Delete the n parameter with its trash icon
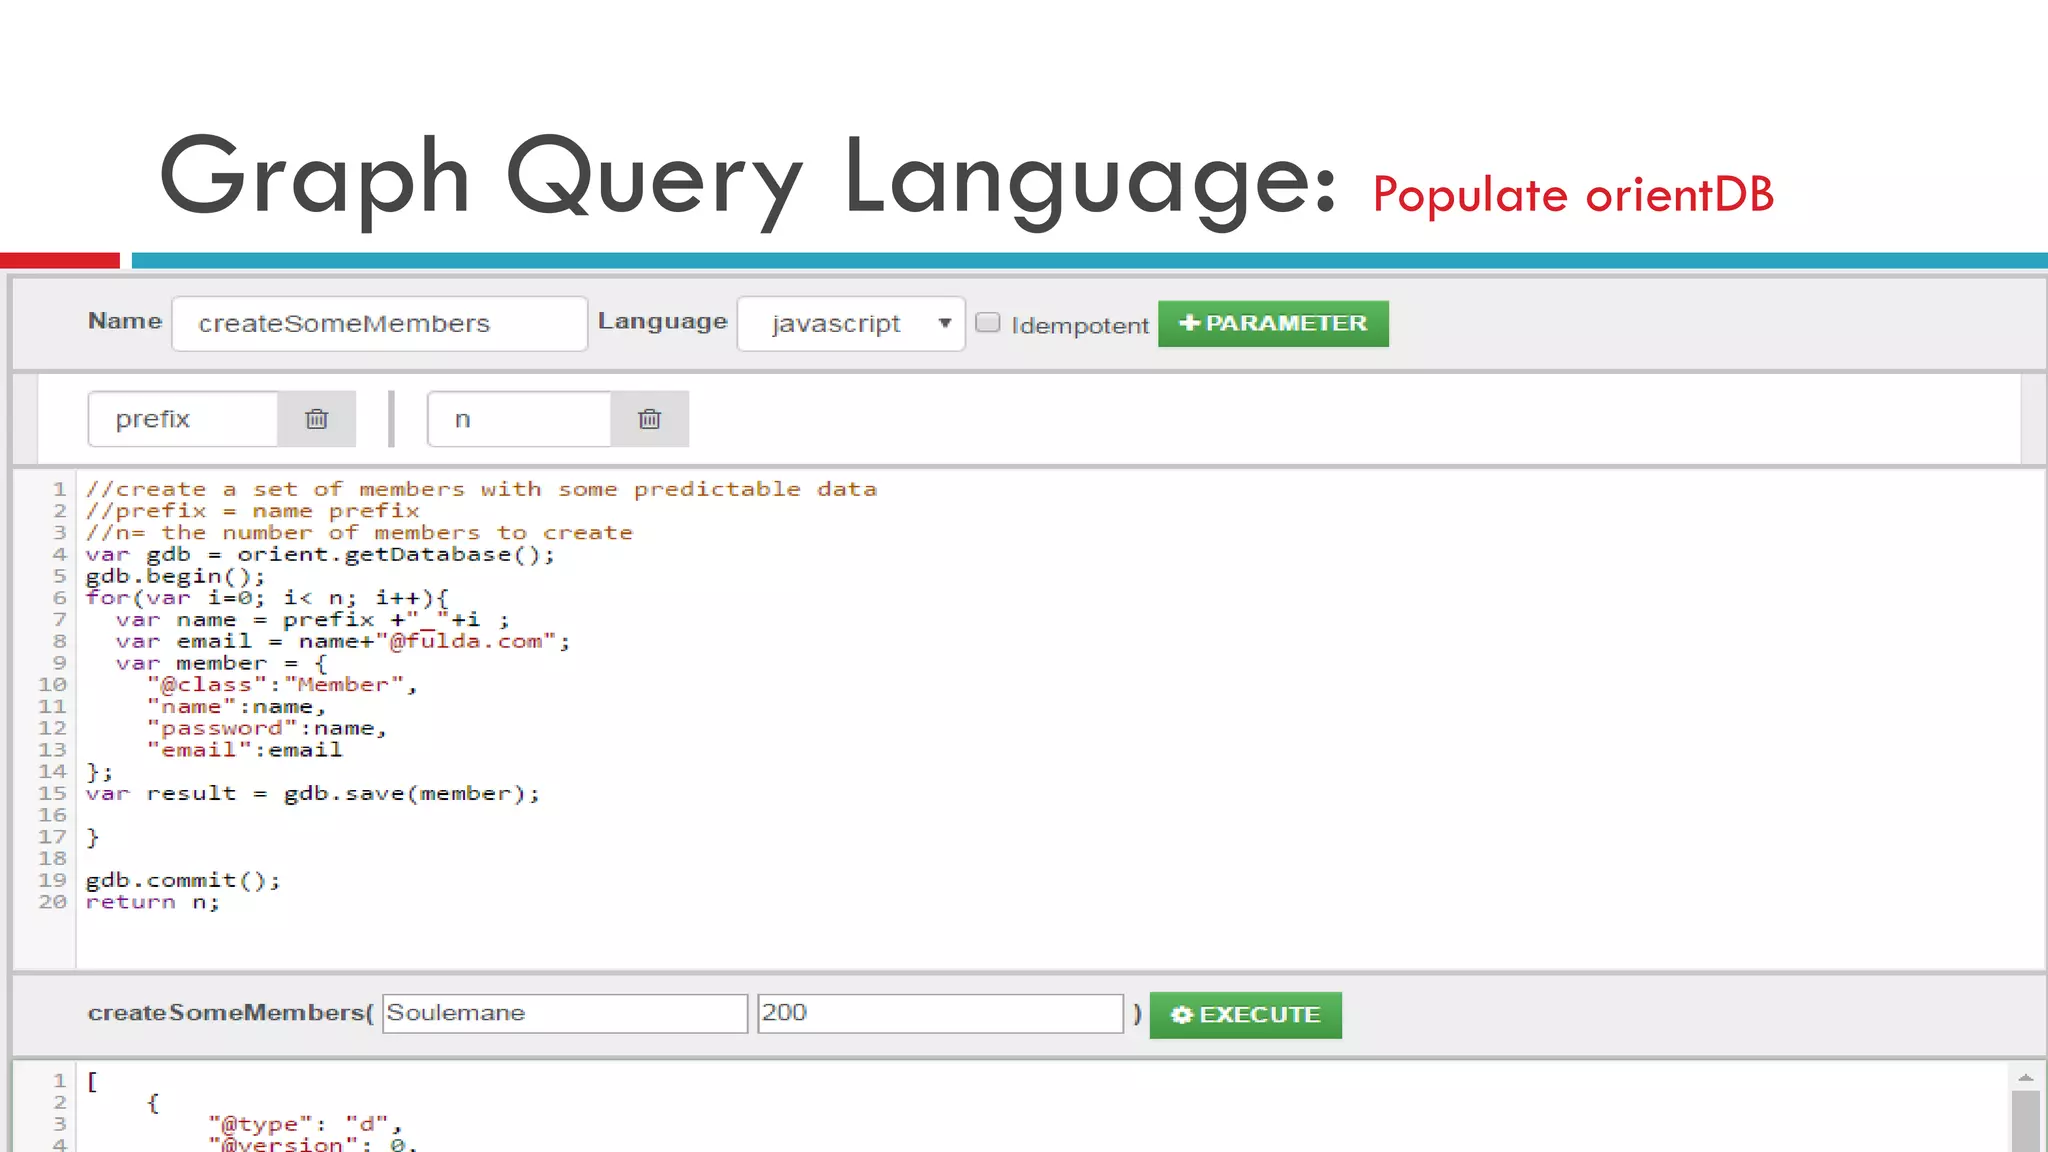The width and height of the screenshot is (2048, 1152). click(x=650, y=419)
